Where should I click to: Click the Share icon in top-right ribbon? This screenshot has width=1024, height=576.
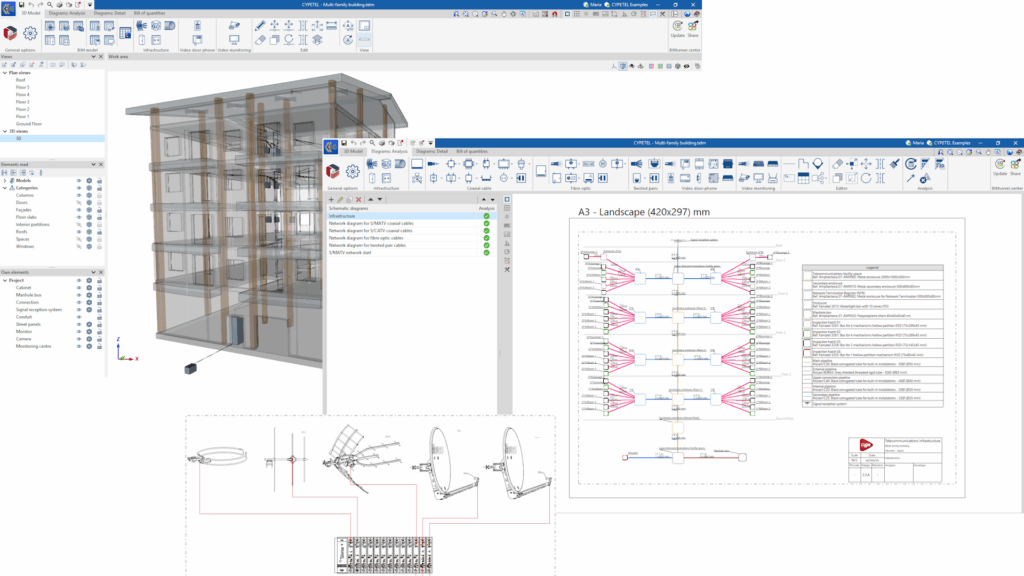point(693,27)
